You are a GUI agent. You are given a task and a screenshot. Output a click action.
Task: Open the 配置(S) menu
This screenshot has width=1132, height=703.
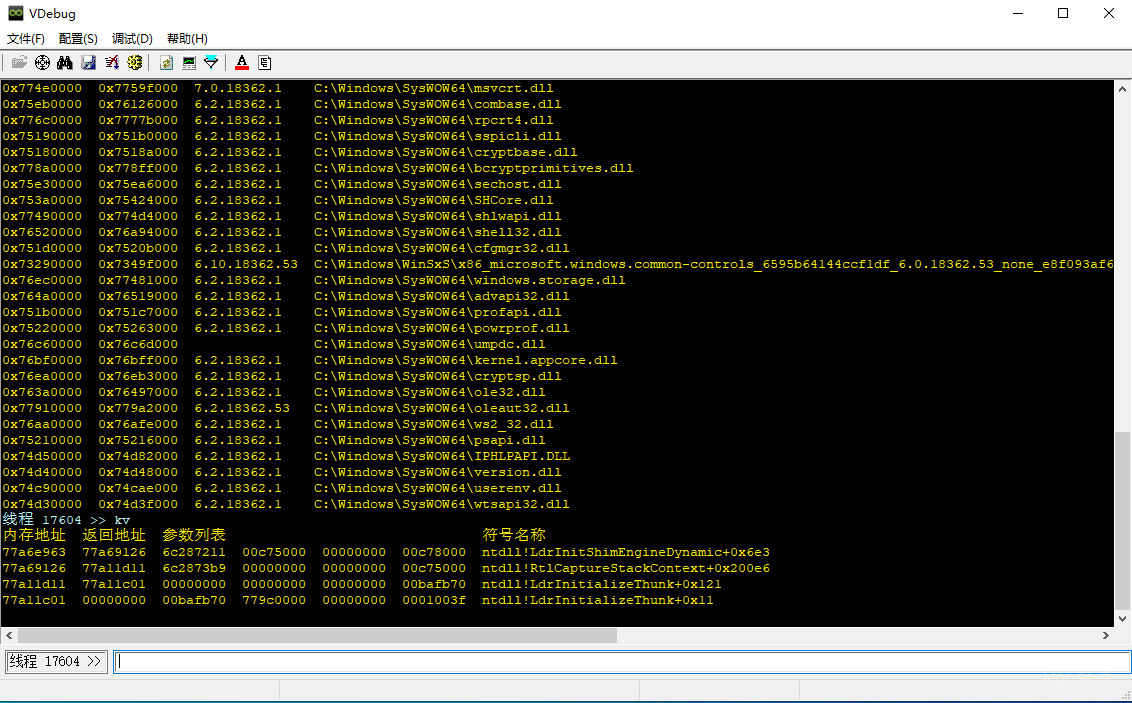pos(78,39)
